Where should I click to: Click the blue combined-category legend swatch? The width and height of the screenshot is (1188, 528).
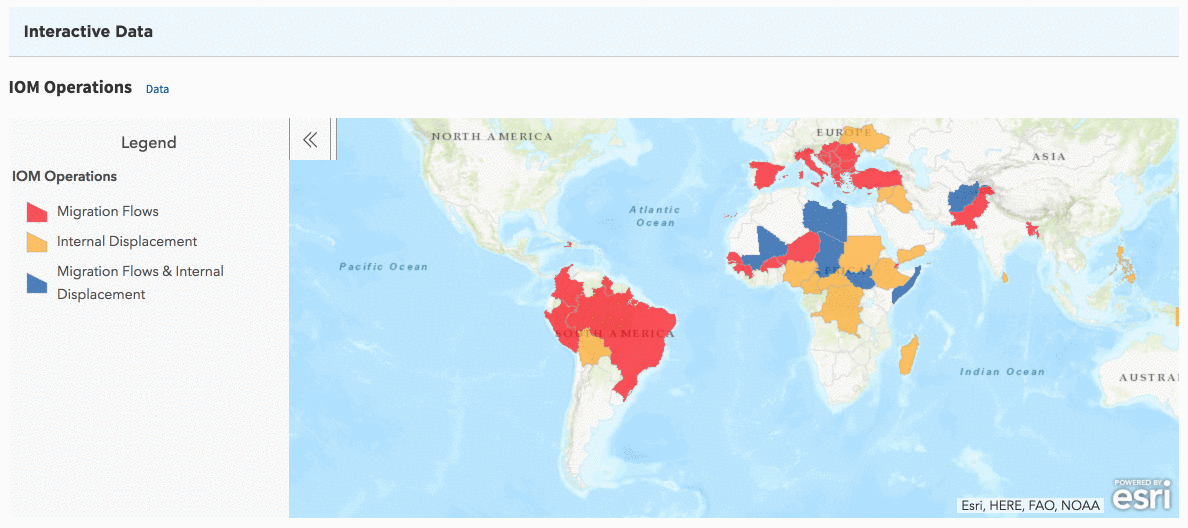point(37,283)
